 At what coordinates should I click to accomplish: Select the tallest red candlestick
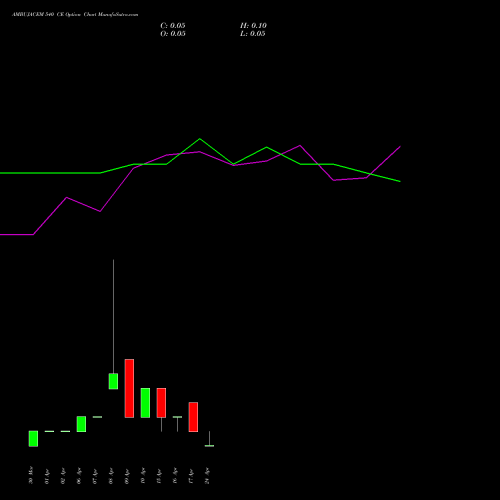coord(129,388)
